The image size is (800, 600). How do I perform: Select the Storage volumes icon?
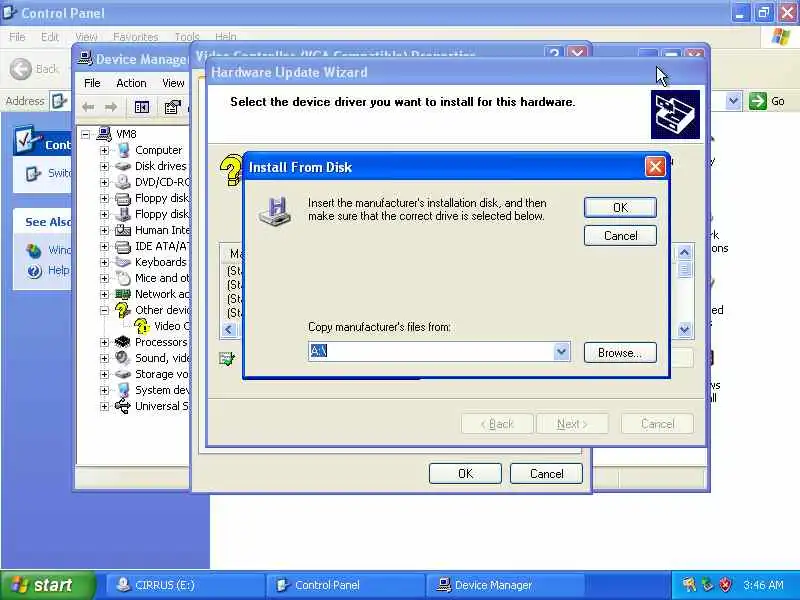123,374
